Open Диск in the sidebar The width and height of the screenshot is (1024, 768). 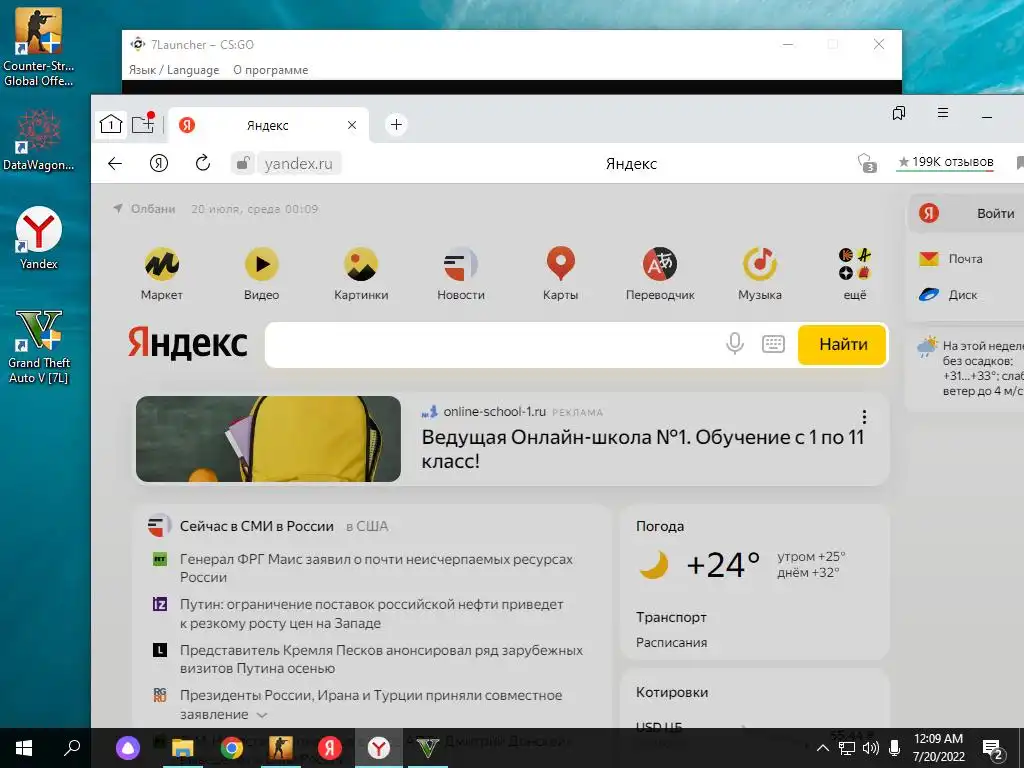point(948,295)
